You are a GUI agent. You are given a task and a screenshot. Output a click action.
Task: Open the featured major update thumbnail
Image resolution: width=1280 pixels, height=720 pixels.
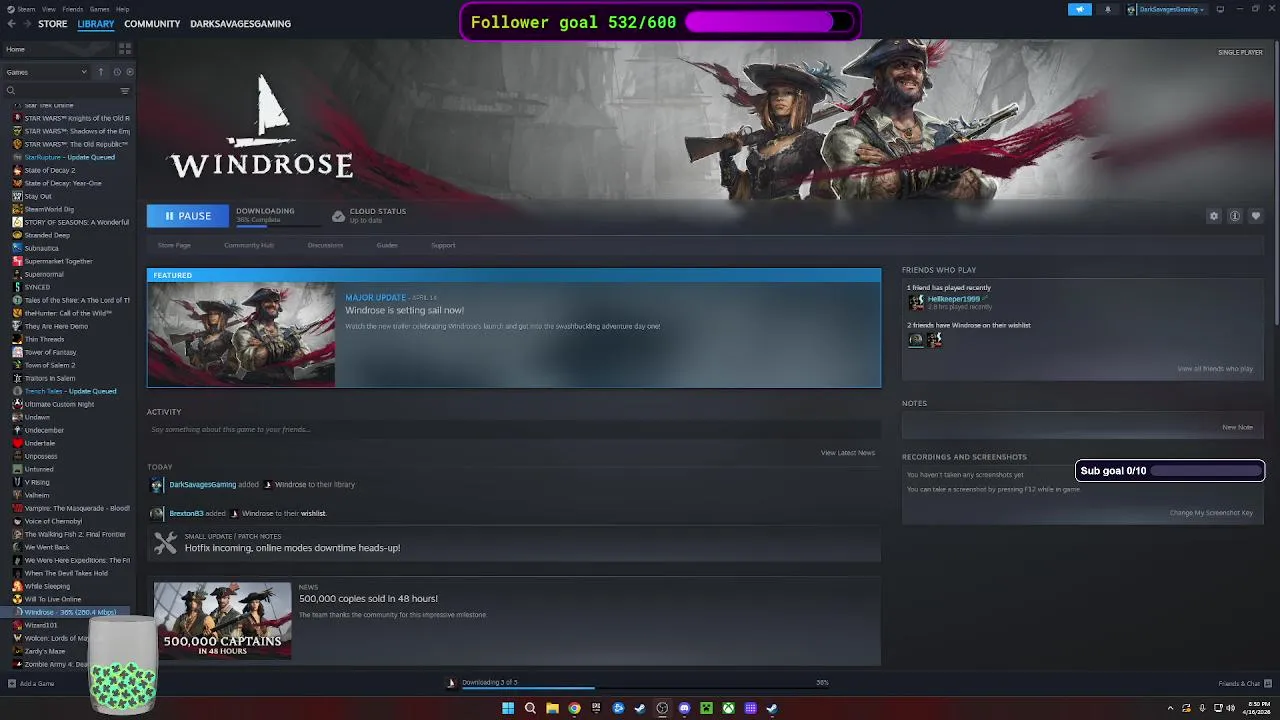pyautogui.click(x=241, y=334)
